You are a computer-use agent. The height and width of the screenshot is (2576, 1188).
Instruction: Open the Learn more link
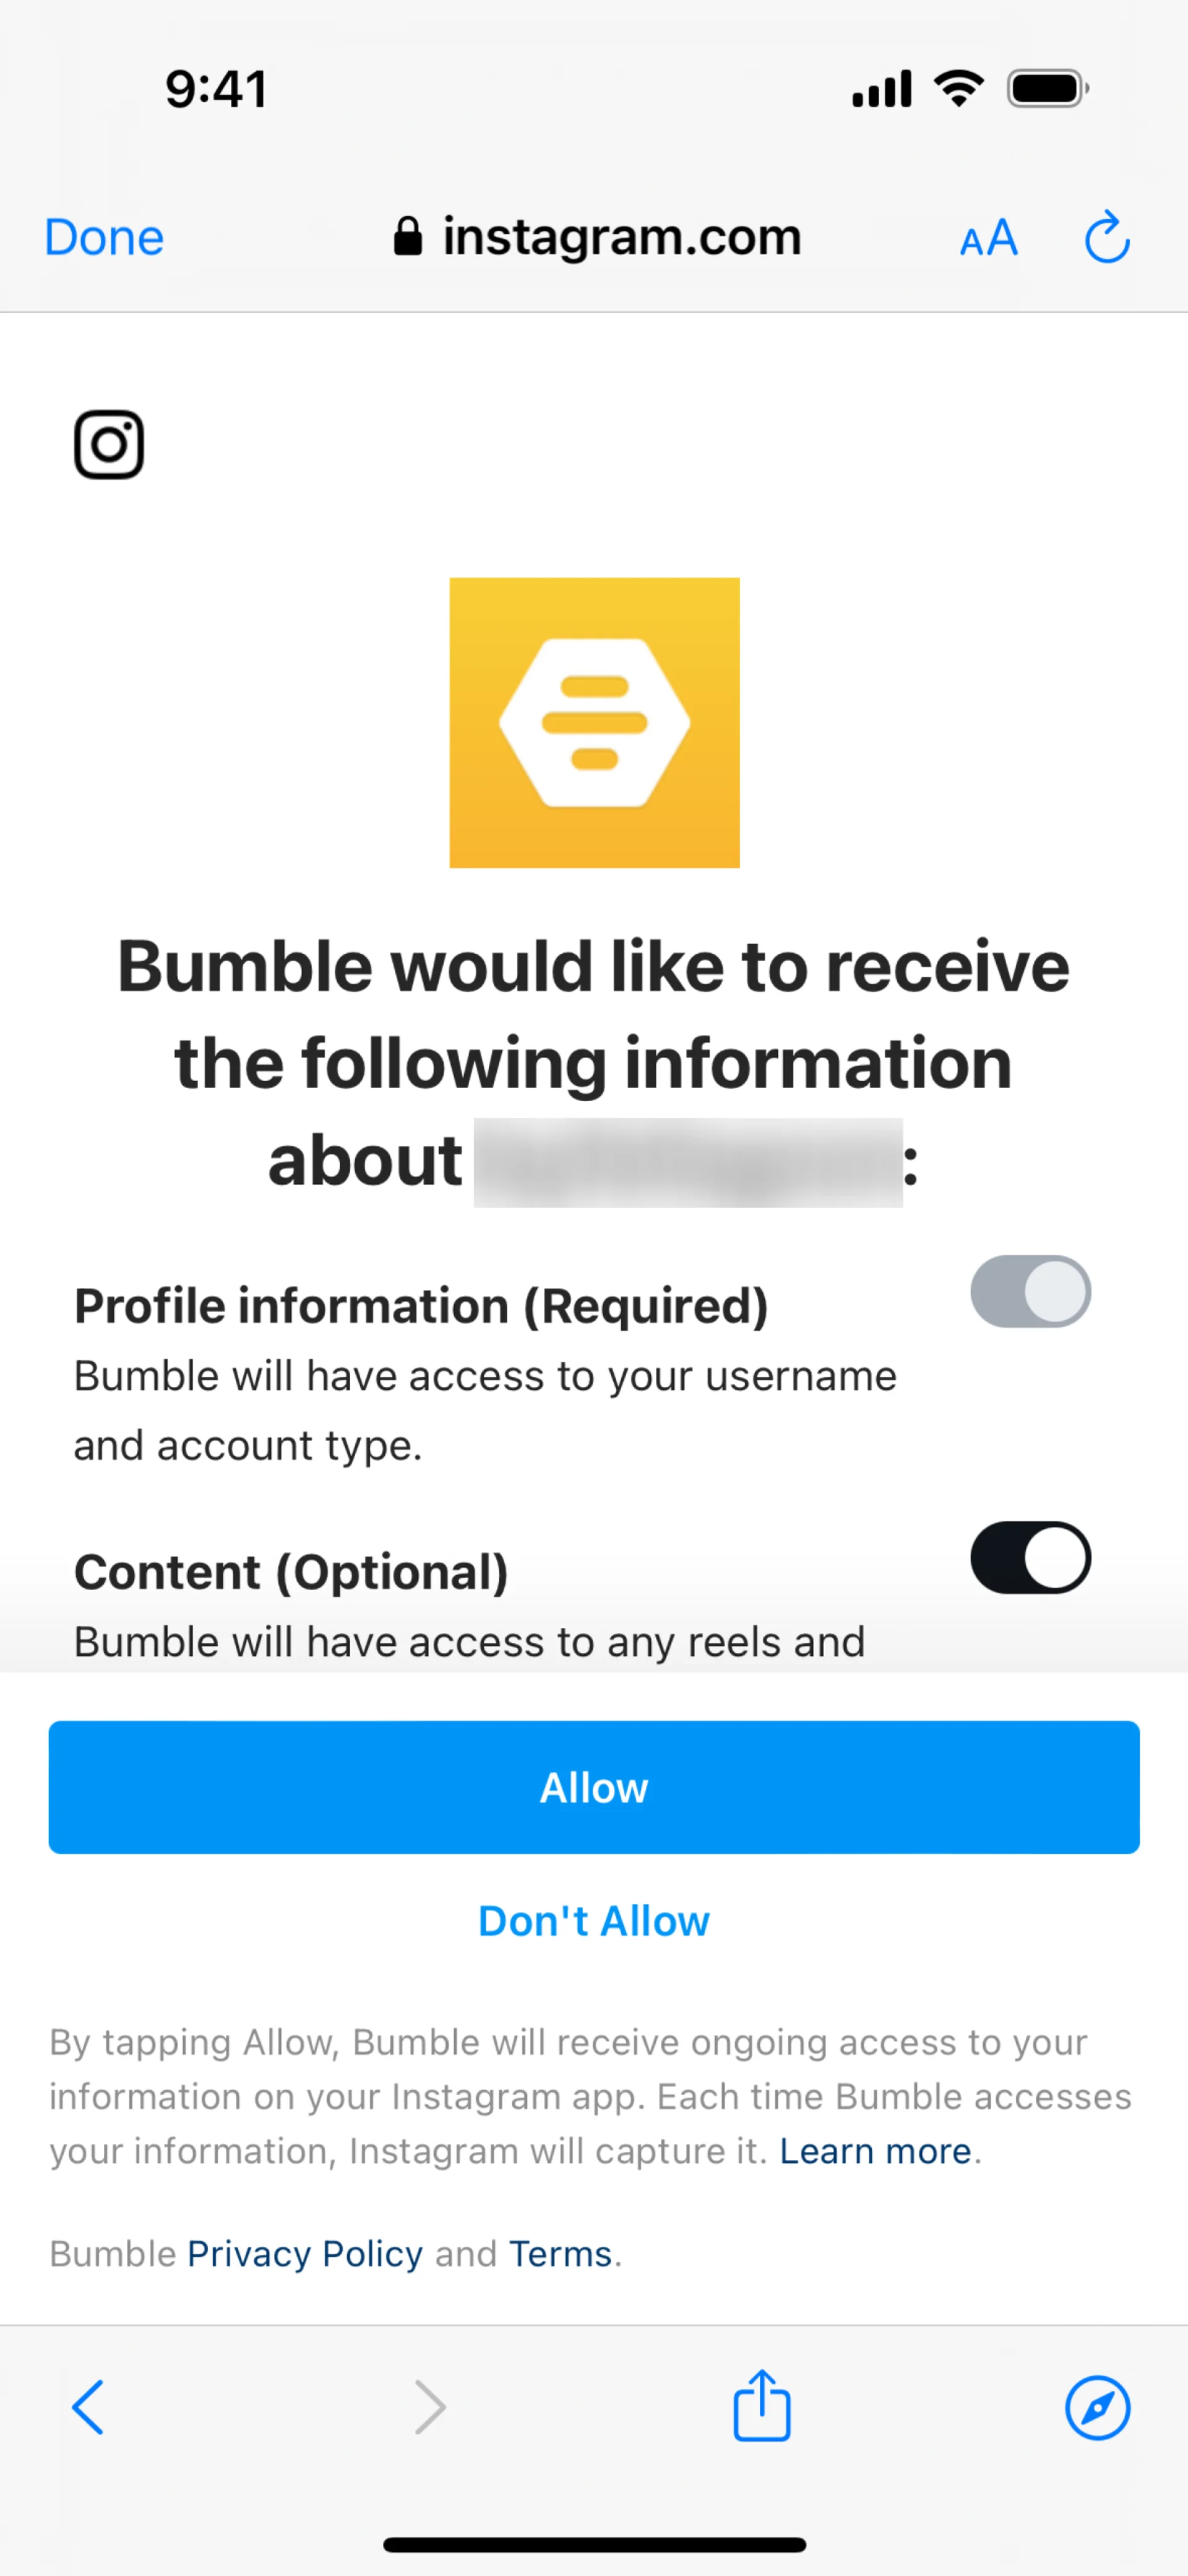click(x=875, y=2150)
